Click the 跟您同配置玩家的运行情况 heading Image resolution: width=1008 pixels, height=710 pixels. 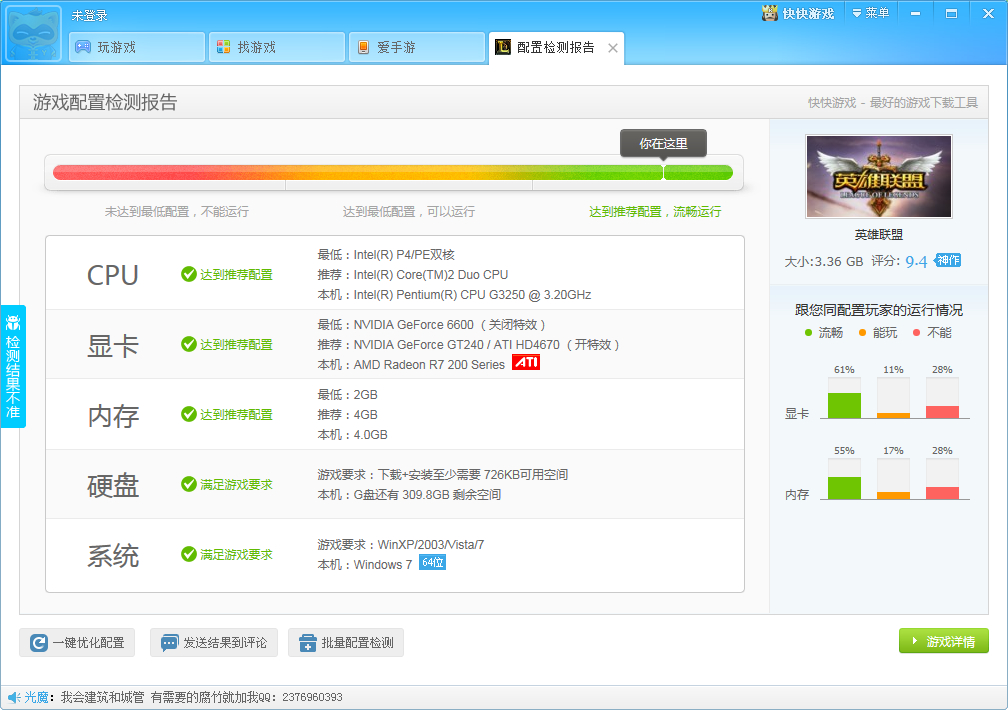[879, 310]
